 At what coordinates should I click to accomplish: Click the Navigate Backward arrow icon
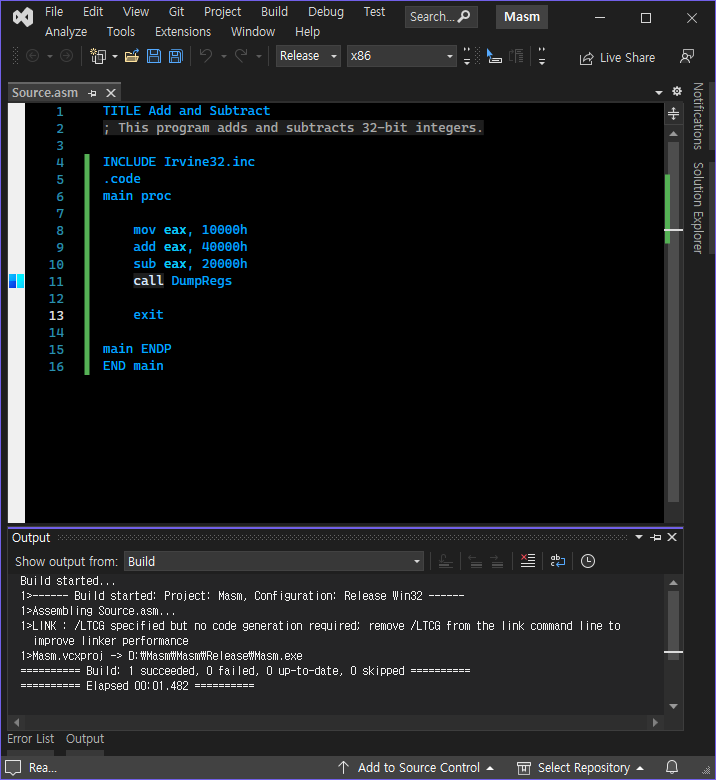coord(32,56)
